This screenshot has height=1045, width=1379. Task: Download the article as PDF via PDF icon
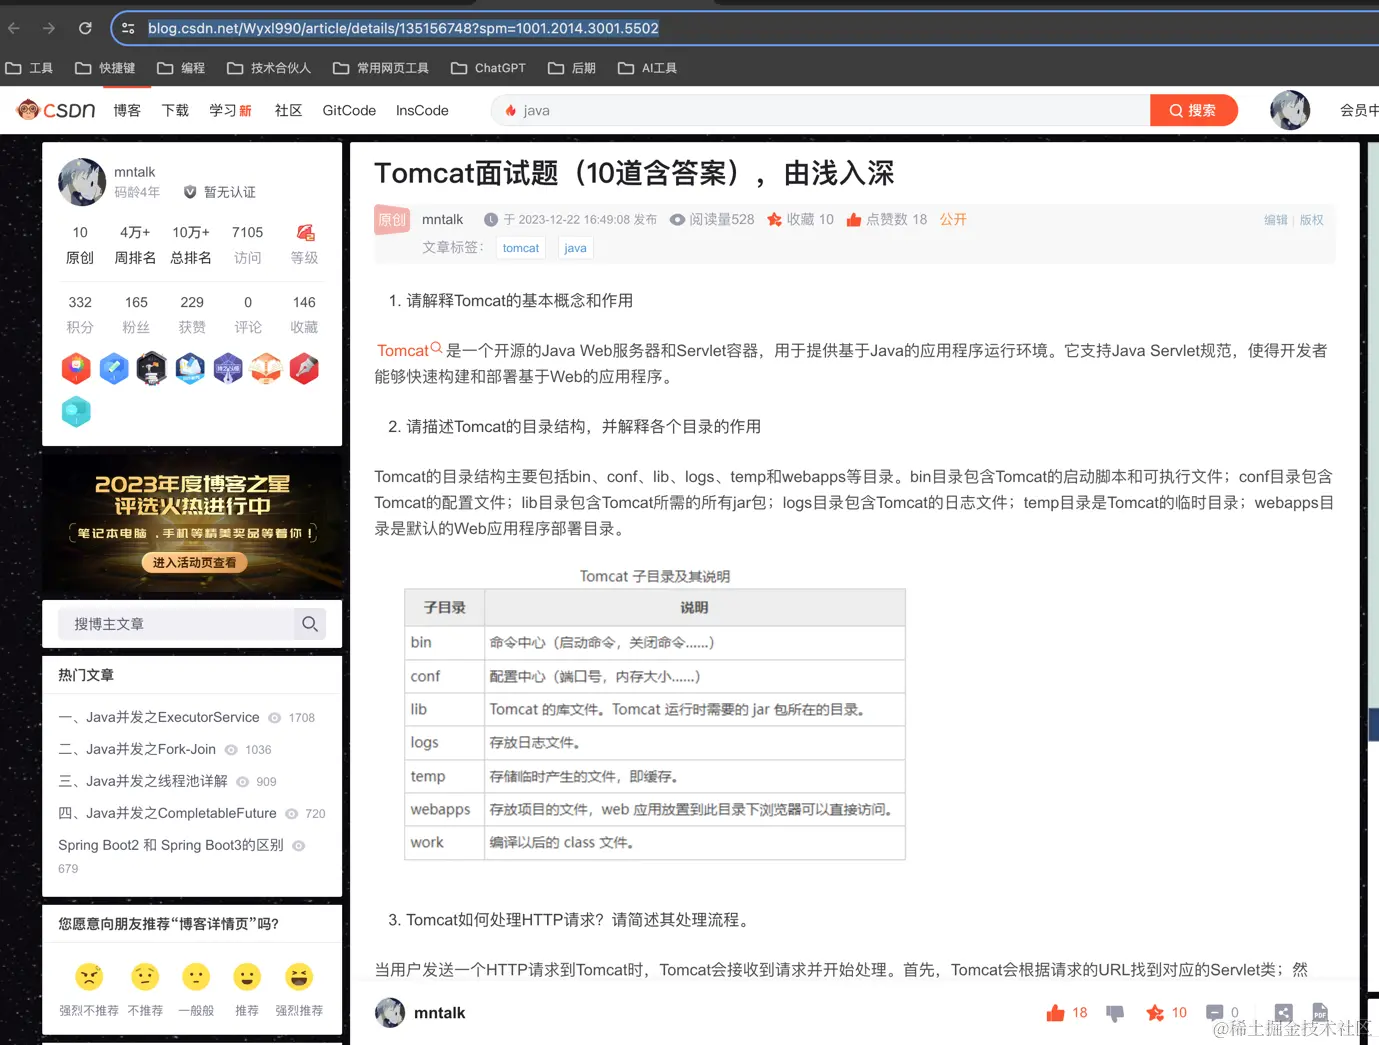pyautogui.click(x=1321, y=1012)
